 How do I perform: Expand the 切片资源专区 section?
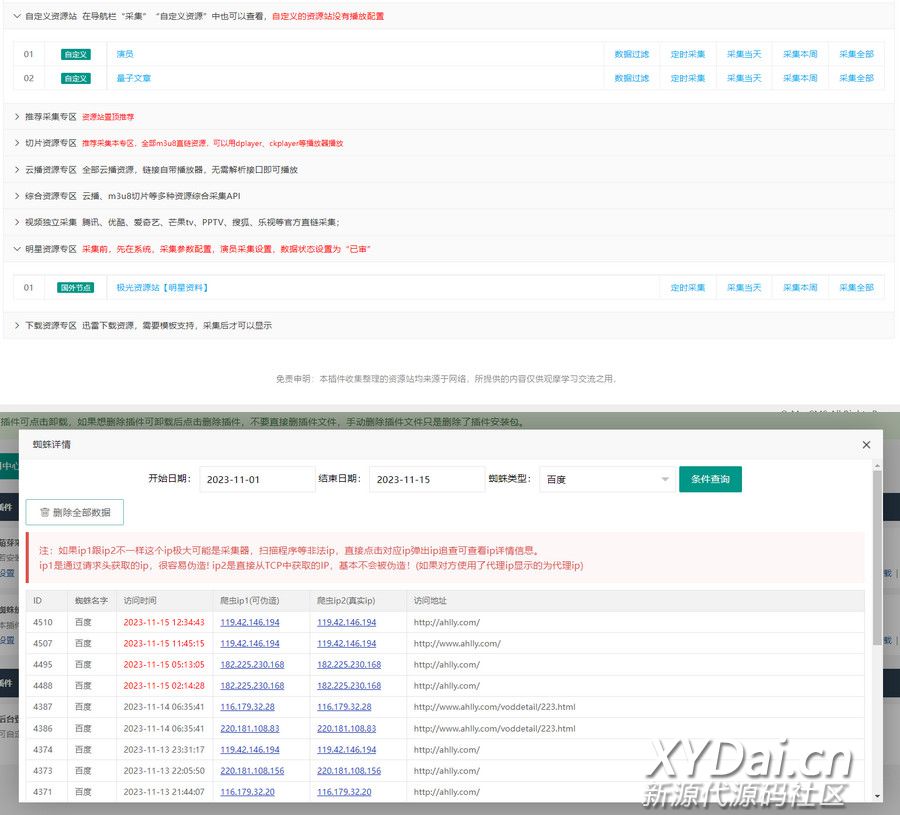coord(17,143)
